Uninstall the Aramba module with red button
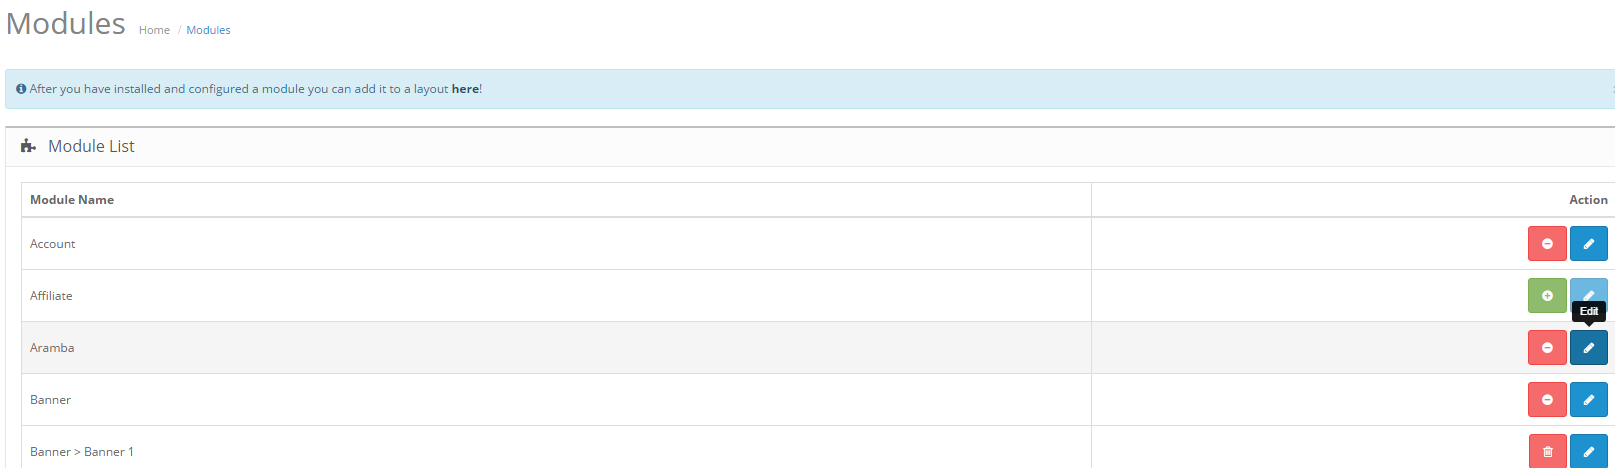 [x=1547, y=348]
